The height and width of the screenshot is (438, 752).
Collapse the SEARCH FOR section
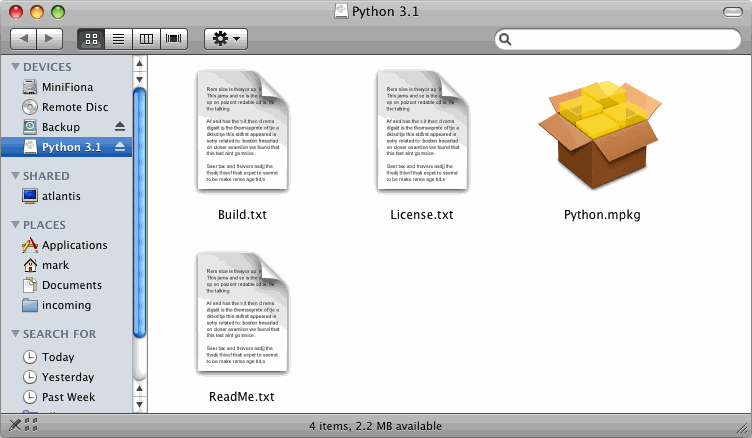coord(15,334)
